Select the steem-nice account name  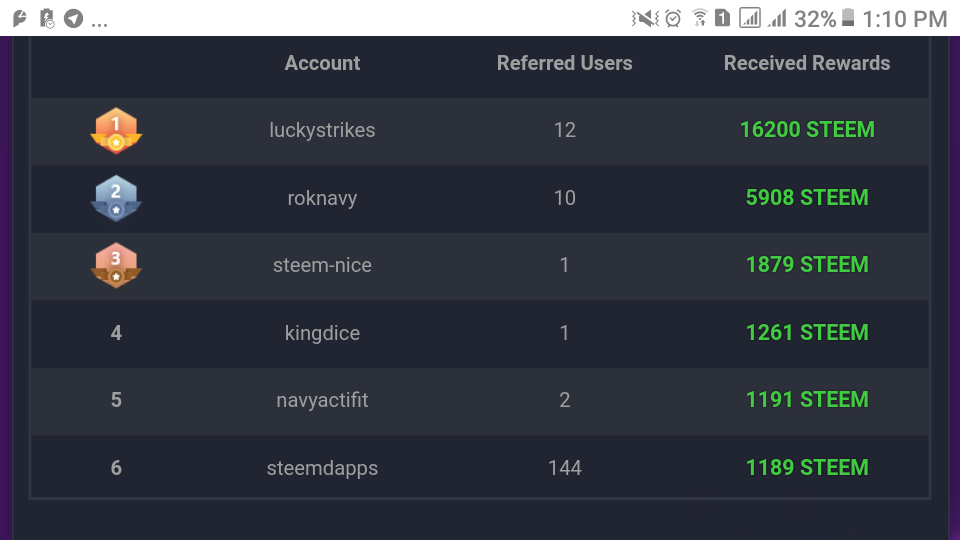pyautogui.click(x=322, y=265)
